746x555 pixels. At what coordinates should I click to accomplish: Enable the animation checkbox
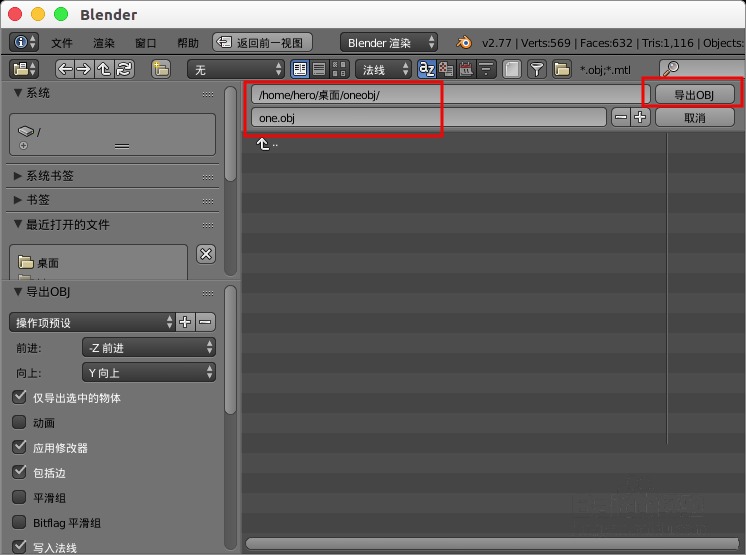pyautogui.click(x=19, y=422)
